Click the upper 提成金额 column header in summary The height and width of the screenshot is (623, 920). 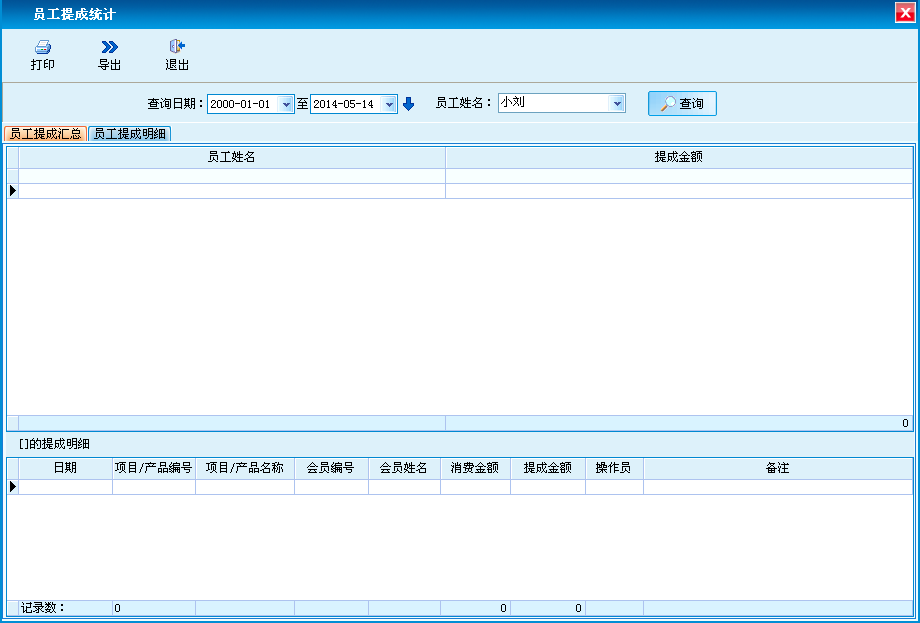[678, 157]
